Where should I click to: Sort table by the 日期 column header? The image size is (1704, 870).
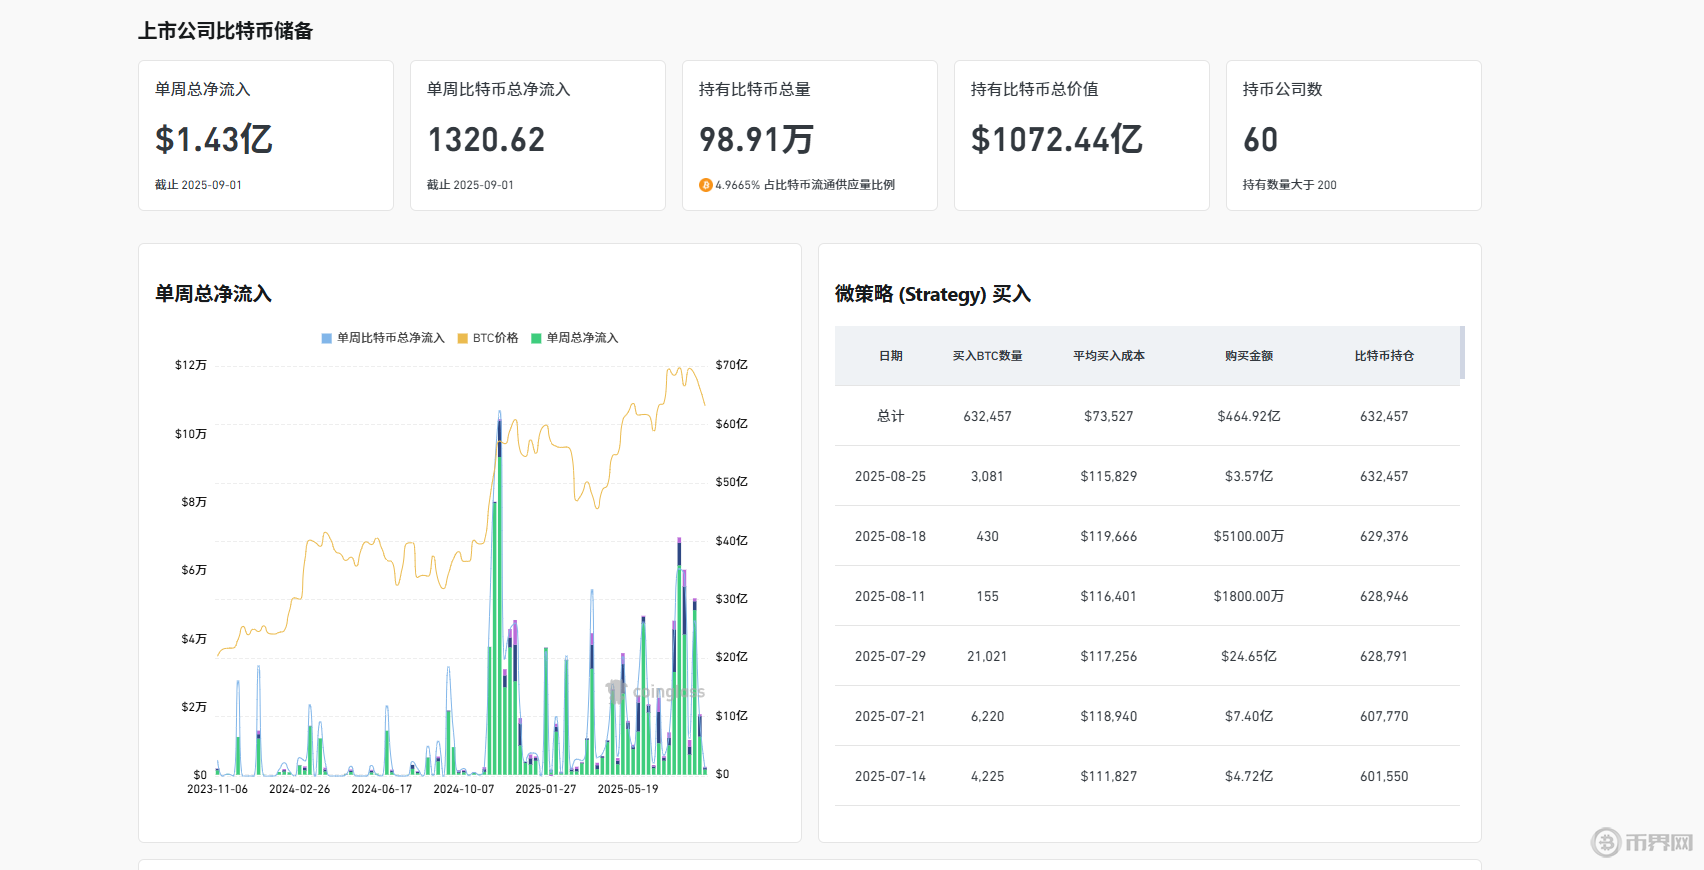890,356
